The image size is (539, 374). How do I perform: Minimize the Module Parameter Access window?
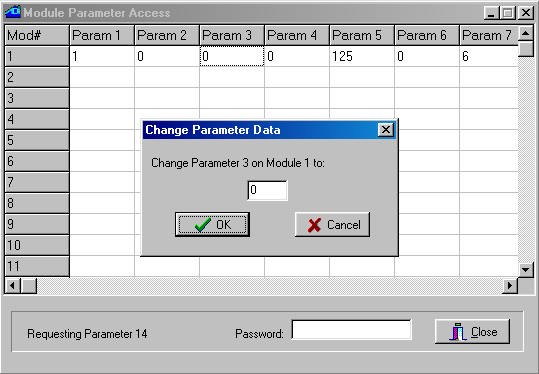492,13
